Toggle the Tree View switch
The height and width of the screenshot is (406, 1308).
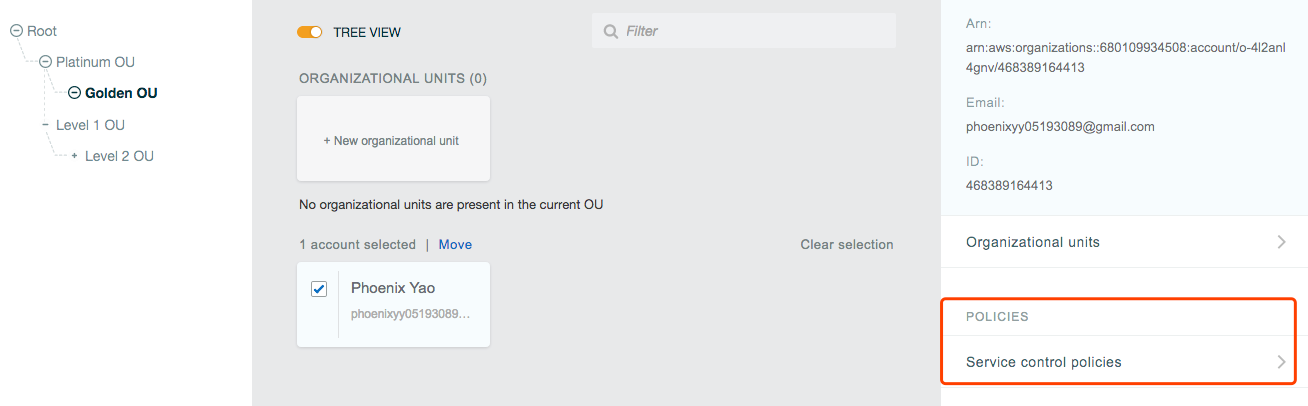309,32
